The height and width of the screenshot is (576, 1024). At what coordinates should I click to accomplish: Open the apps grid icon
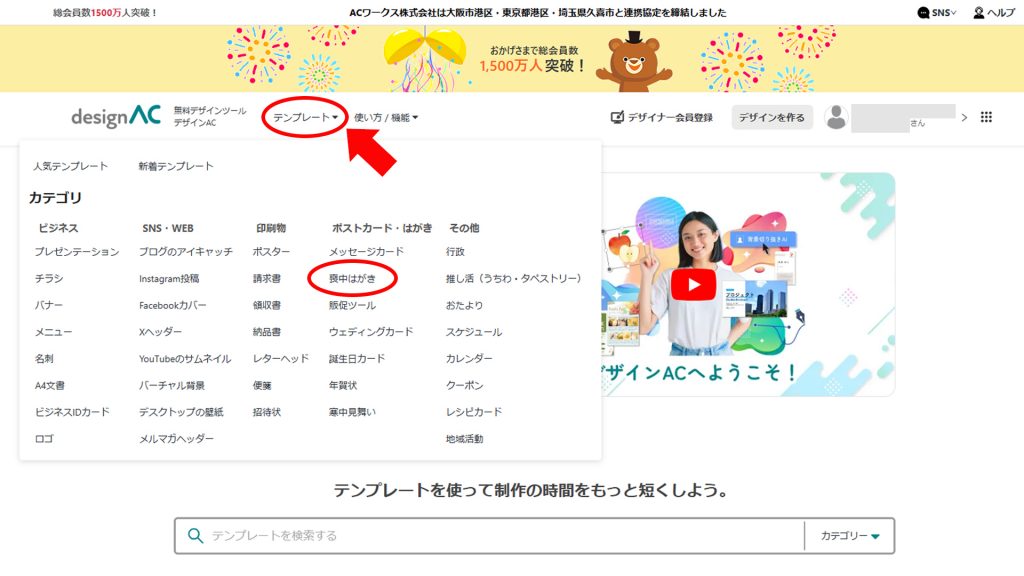click(986, 117)
